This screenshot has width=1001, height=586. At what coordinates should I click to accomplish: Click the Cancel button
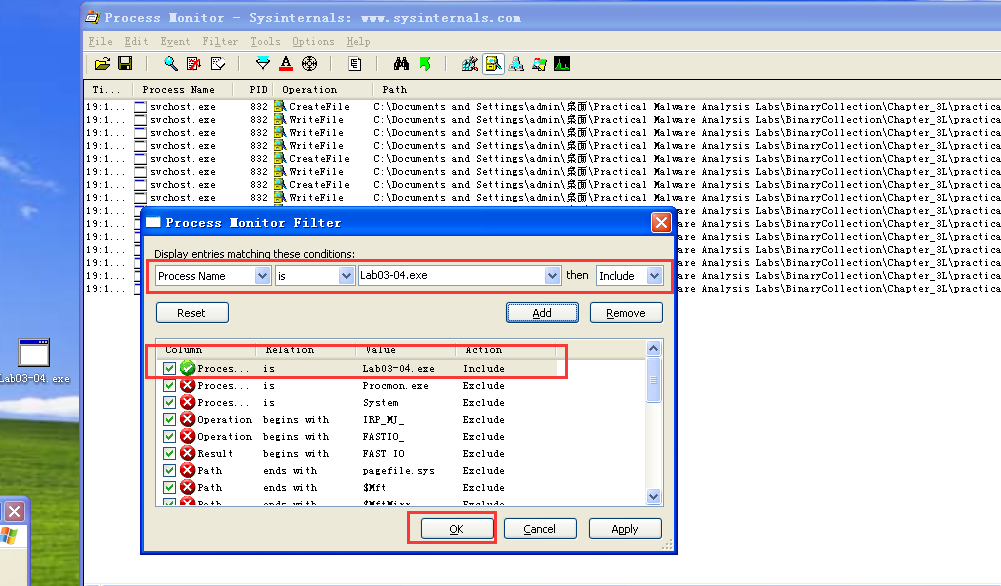[539, 529]
